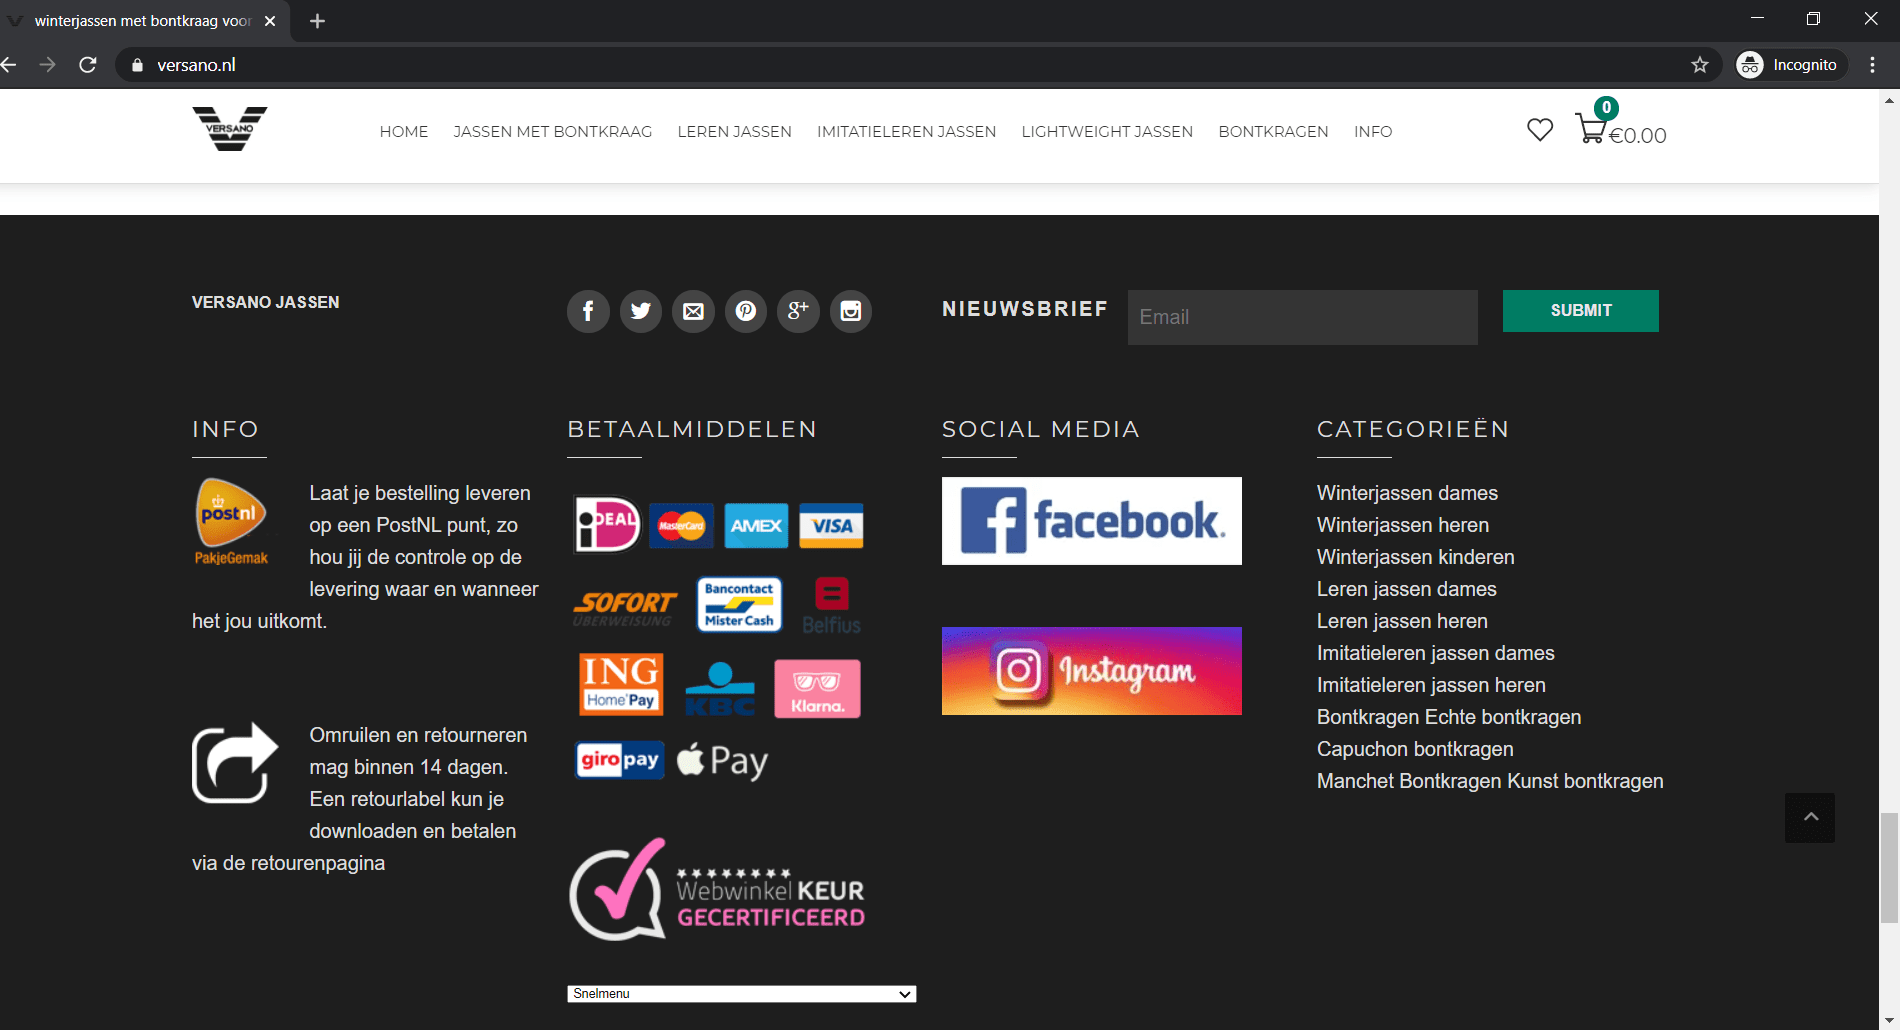
Task: Click the Facebook banner image
Action: tap(1092, 521)
